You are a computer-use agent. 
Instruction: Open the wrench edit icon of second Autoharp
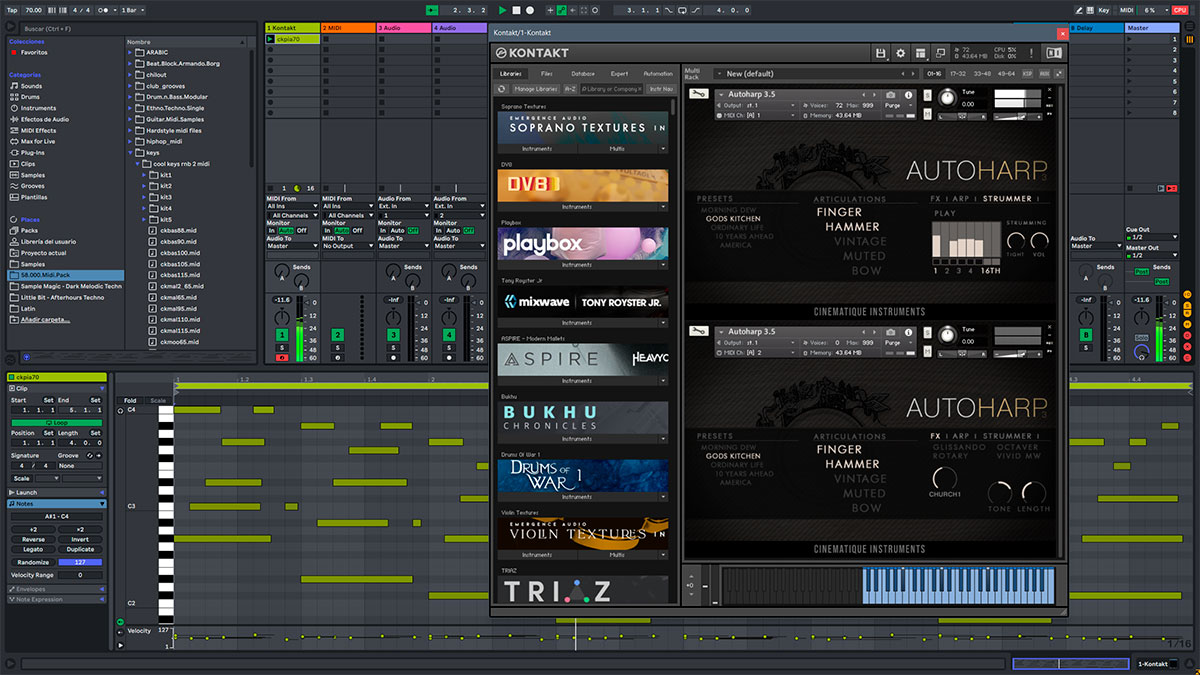[699, 331]
